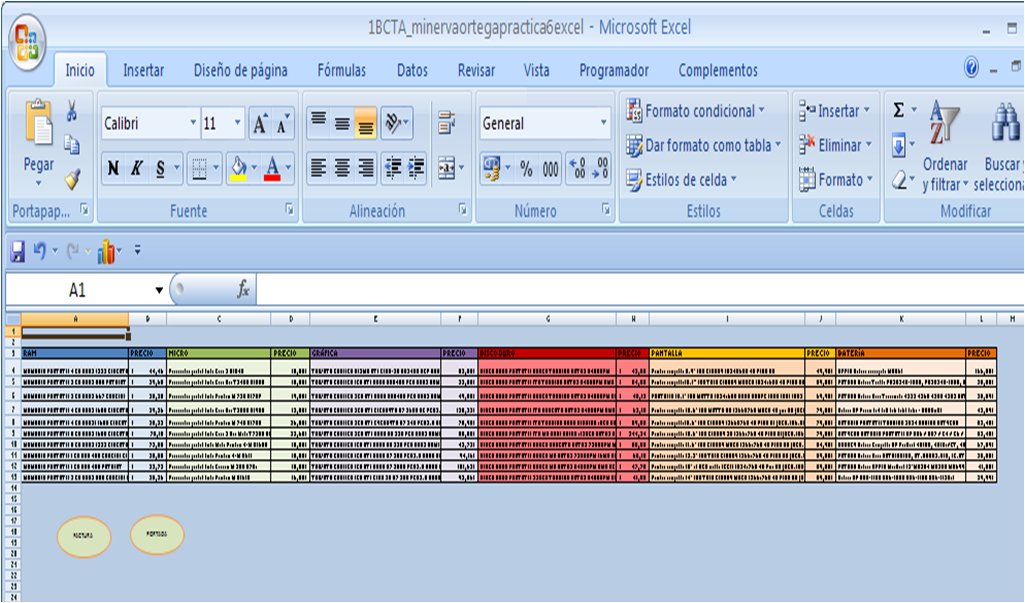Switch to Fórmulas tab
The width and height of the screenshot is (1025, 603).
click(x=342, y=70)
